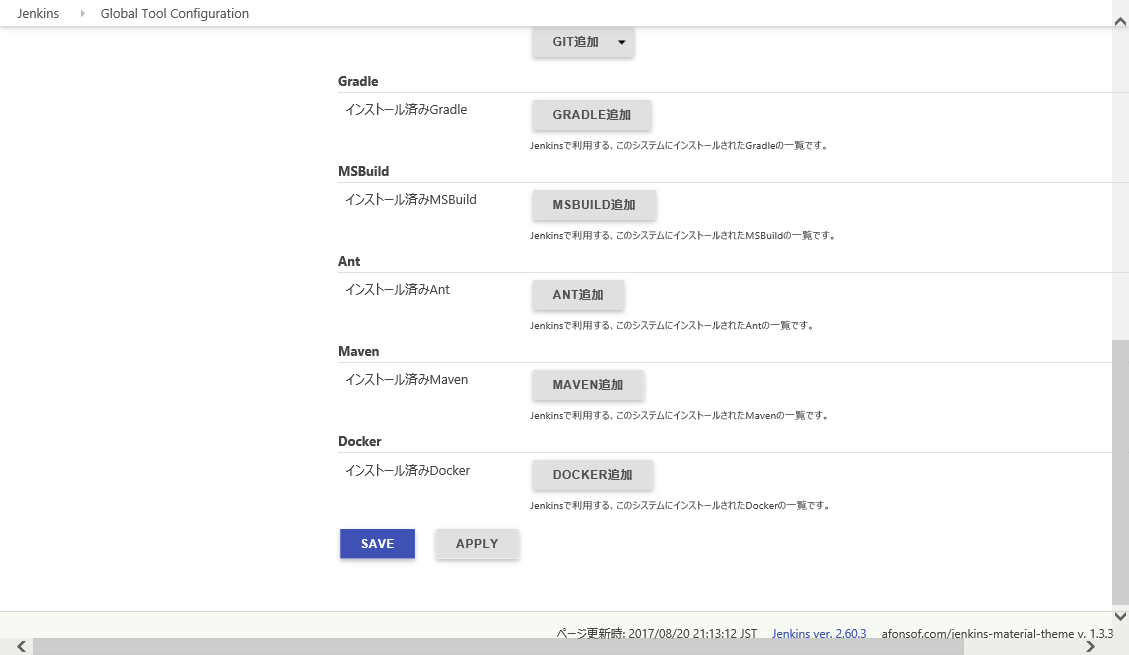Click the vertical scrollbar down arrow
The image size is (1129, 655).
click(1120, 616)
